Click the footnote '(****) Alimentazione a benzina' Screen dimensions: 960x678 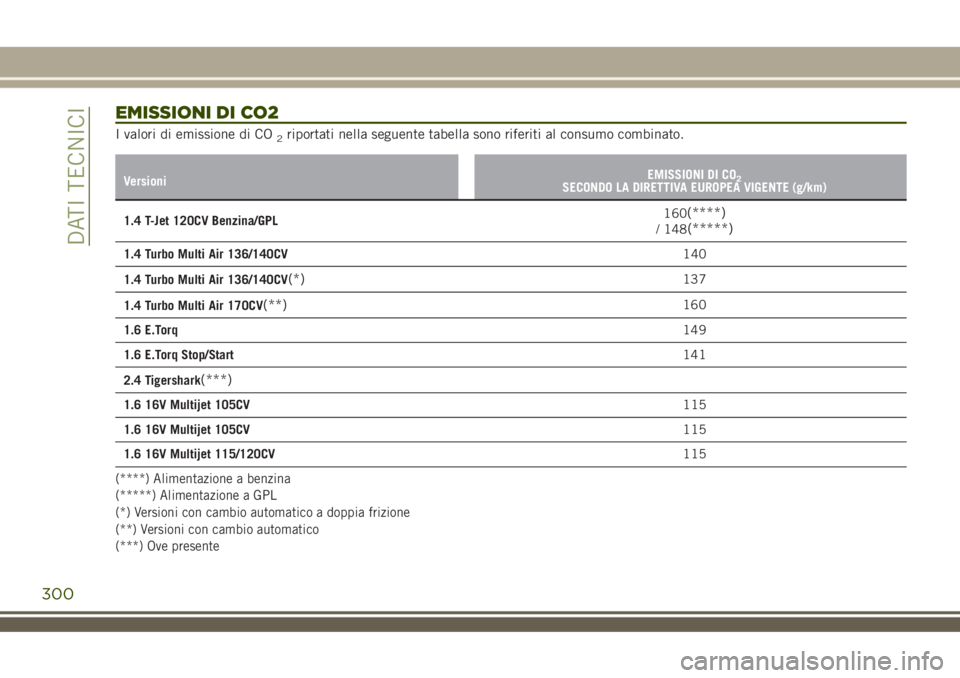(203, 479)
